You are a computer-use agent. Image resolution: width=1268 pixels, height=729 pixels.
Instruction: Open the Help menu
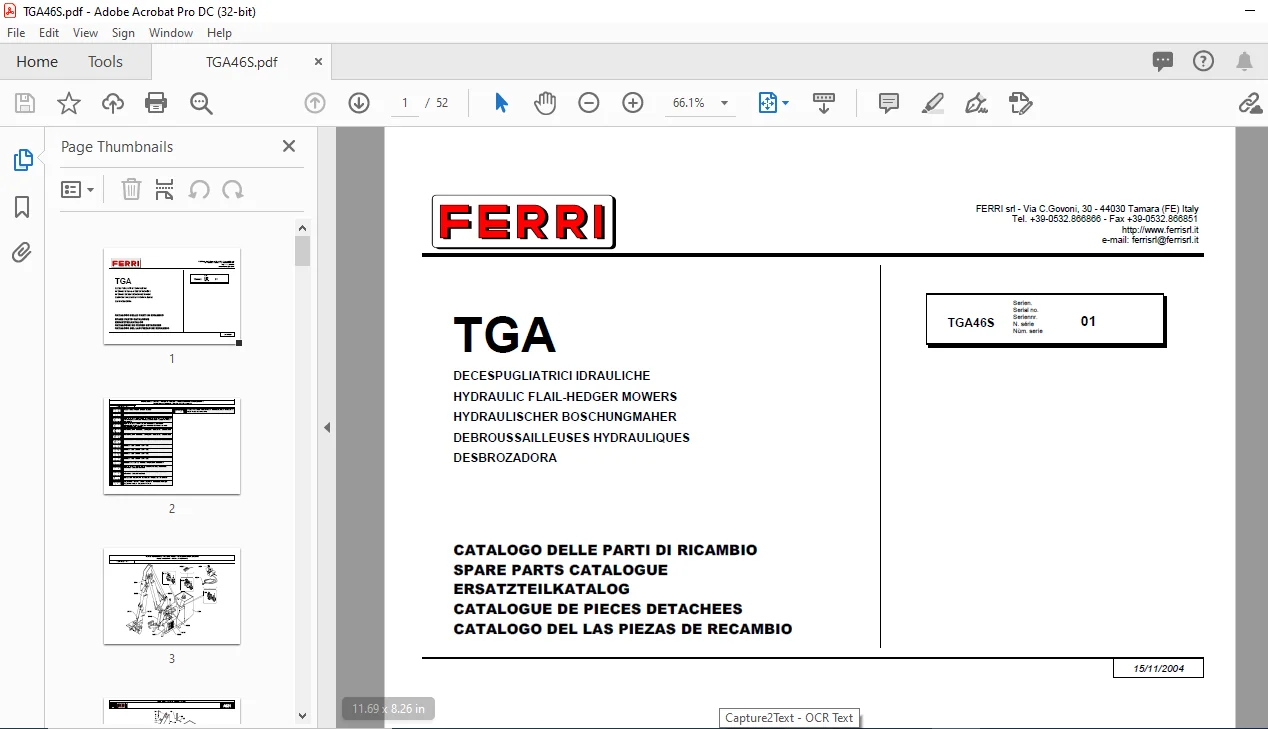(220, 33)
